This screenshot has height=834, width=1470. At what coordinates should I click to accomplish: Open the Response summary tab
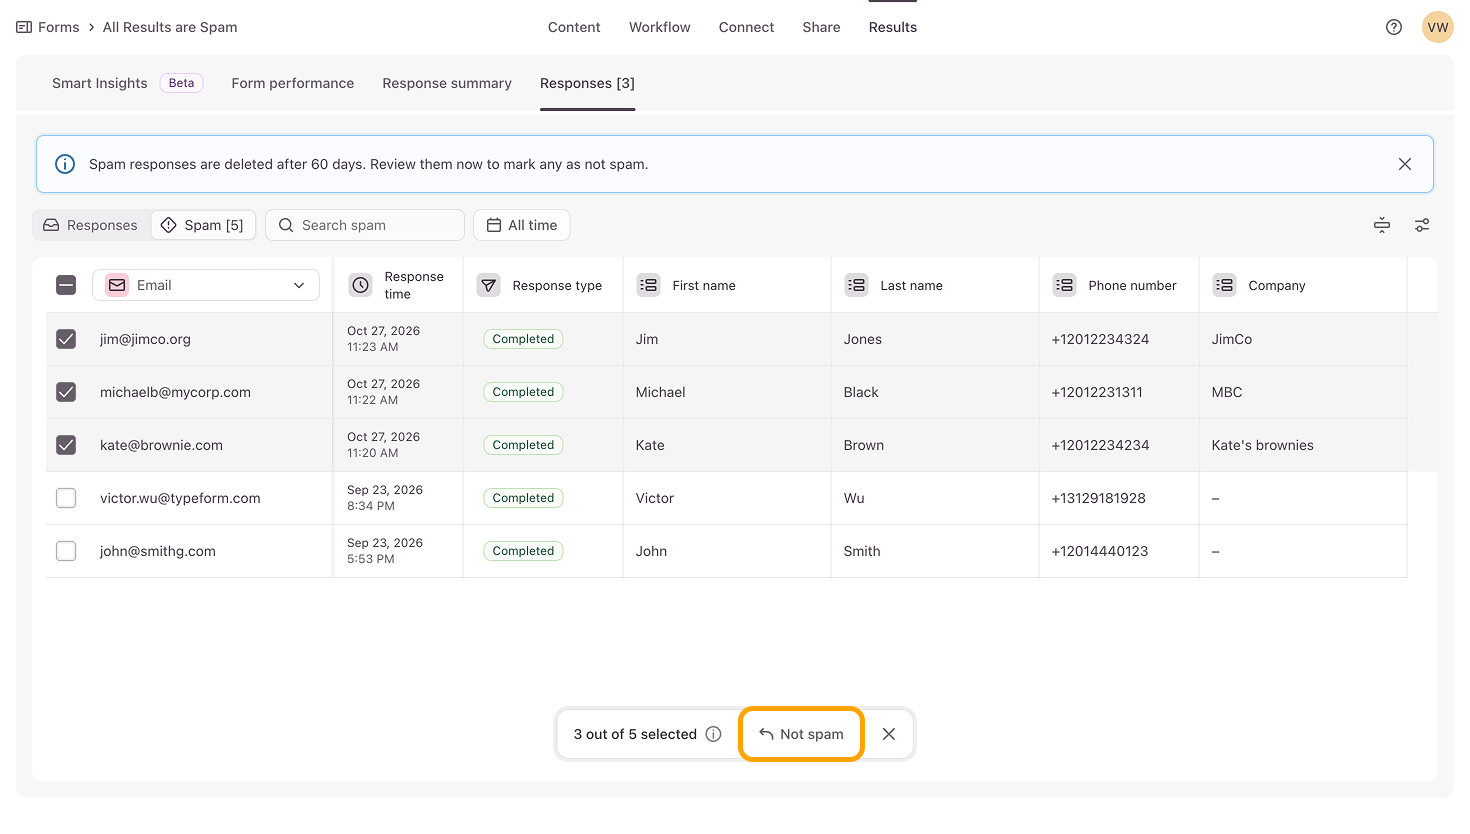click(447, 83)
